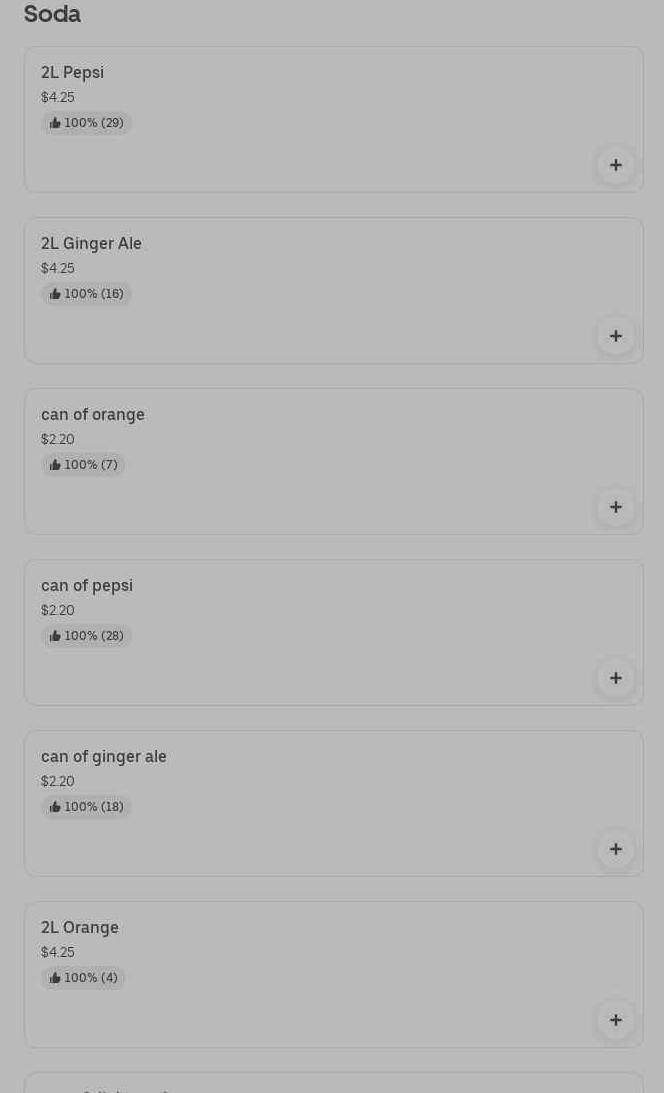Click the 100% (4) rating badge
664x1093 pixels.
point(84,978)
